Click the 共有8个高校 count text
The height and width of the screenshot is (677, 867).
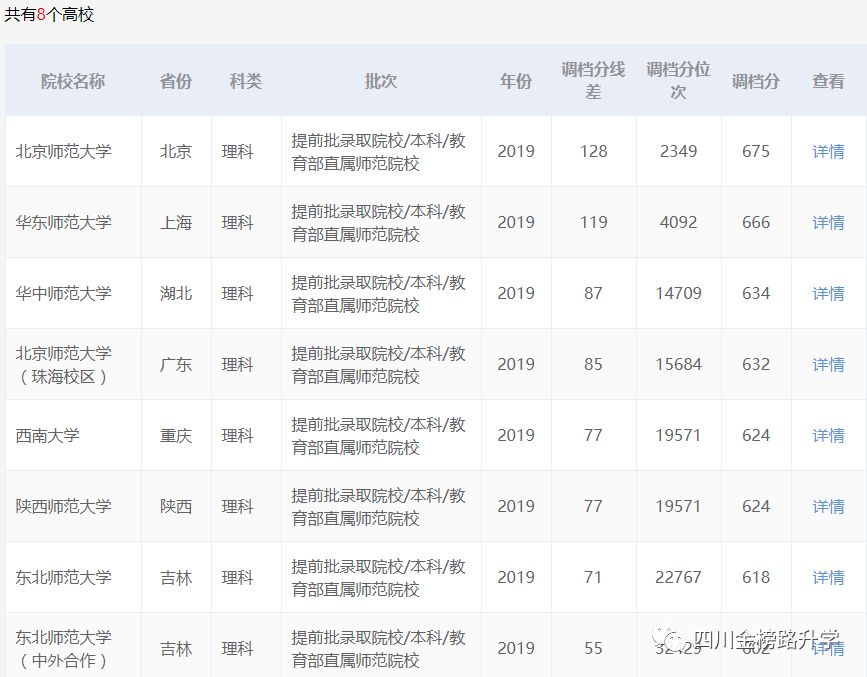pos(49,14)
